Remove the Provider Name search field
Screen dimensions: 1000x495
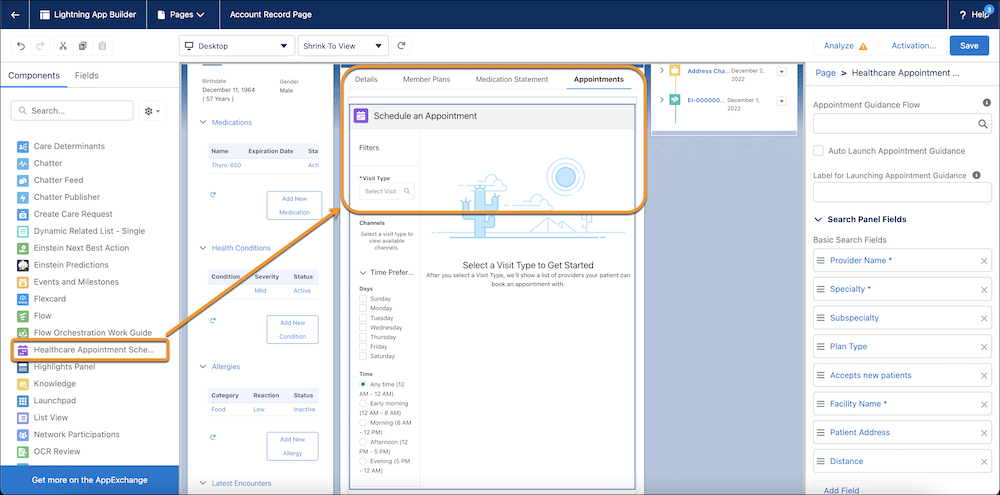(983, 261)
